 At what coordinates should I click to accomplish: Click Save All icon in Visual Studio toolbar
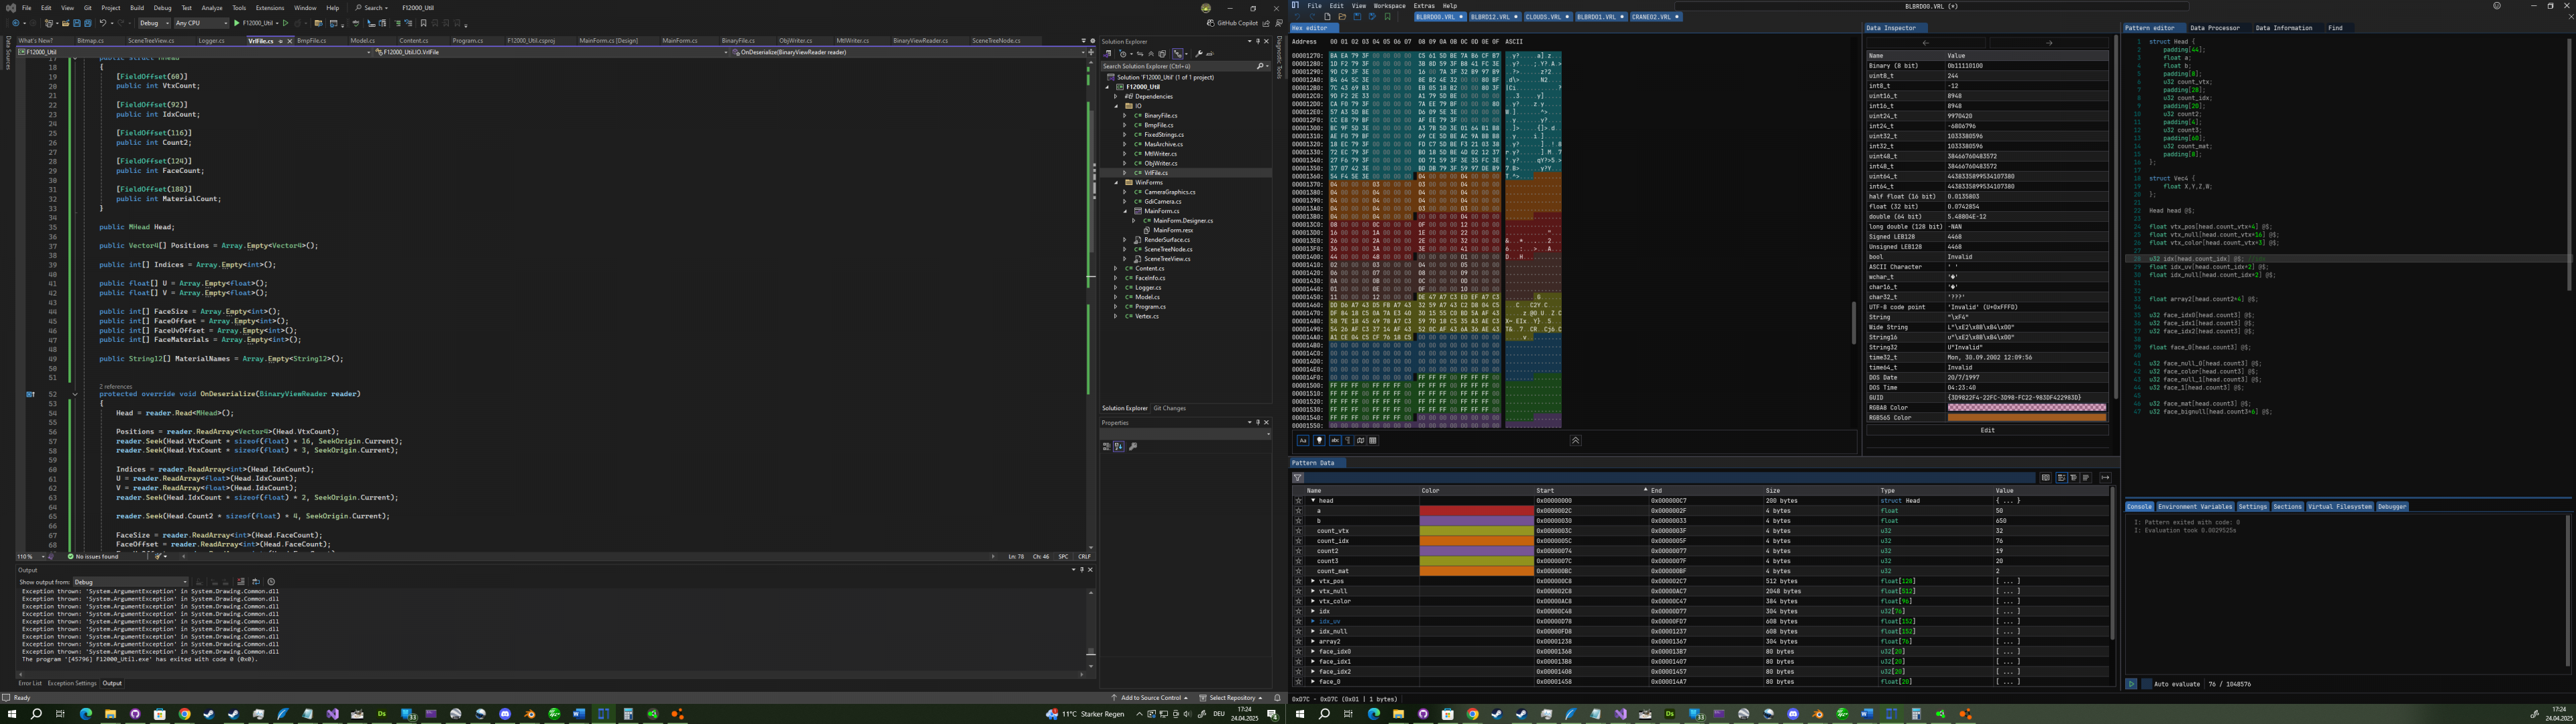[x=88, y=23]
